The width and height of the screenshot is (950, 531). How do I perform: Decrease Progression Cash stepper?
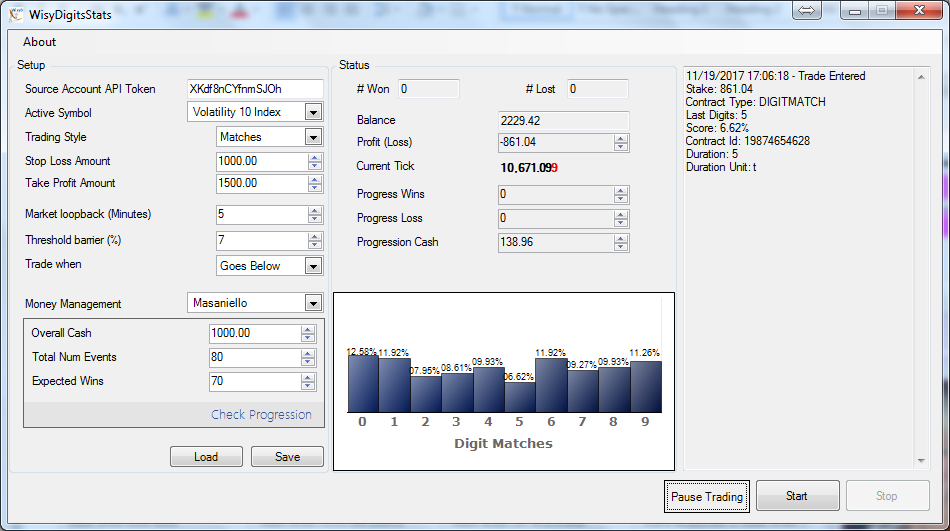pos(620,247)
